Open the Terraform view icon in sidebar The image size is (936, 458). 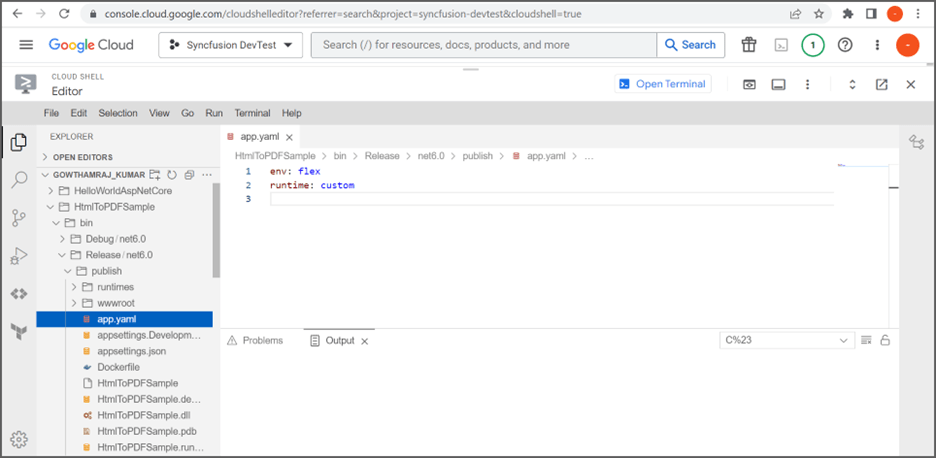[x=19, y=331]
